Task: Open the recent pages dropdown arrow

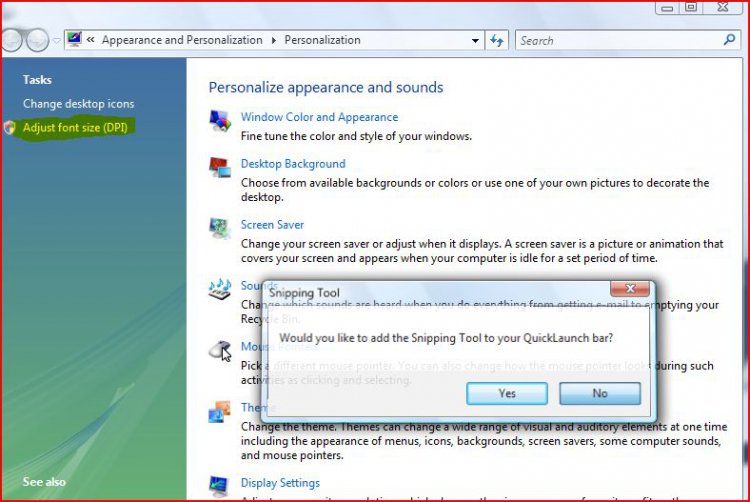Action: click(x=56, y=41)
